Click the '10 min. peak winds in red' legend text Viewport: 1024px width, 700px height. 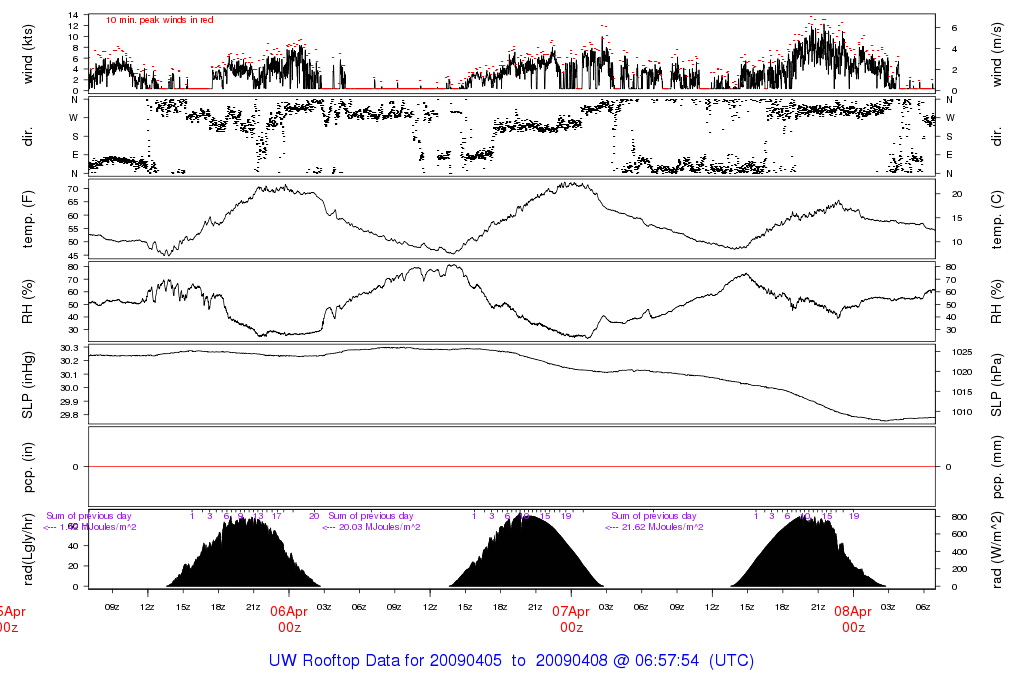click(160, 20)
